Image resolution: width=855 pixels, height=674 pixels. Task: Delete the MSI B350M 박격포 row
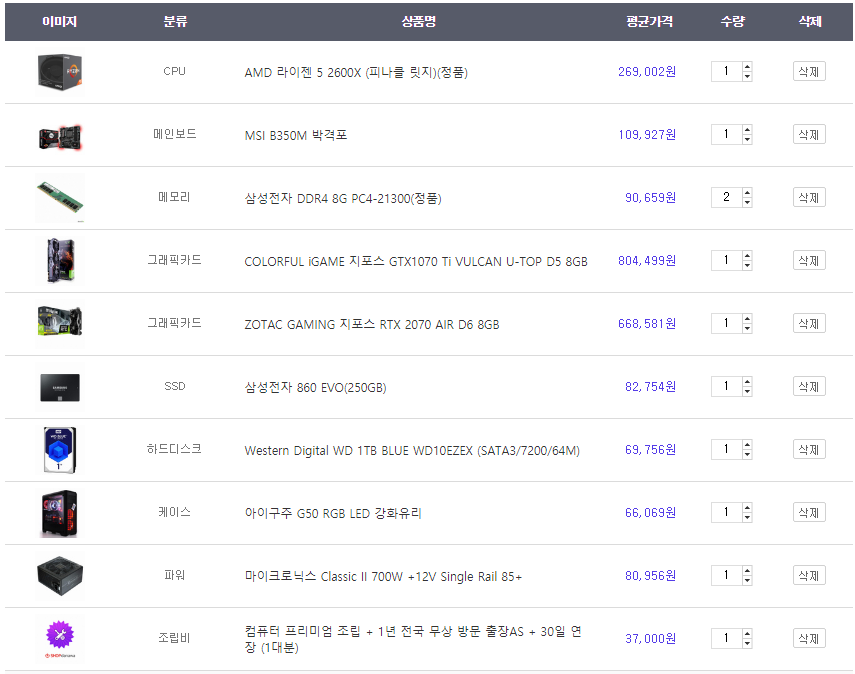tap(809, 135)
